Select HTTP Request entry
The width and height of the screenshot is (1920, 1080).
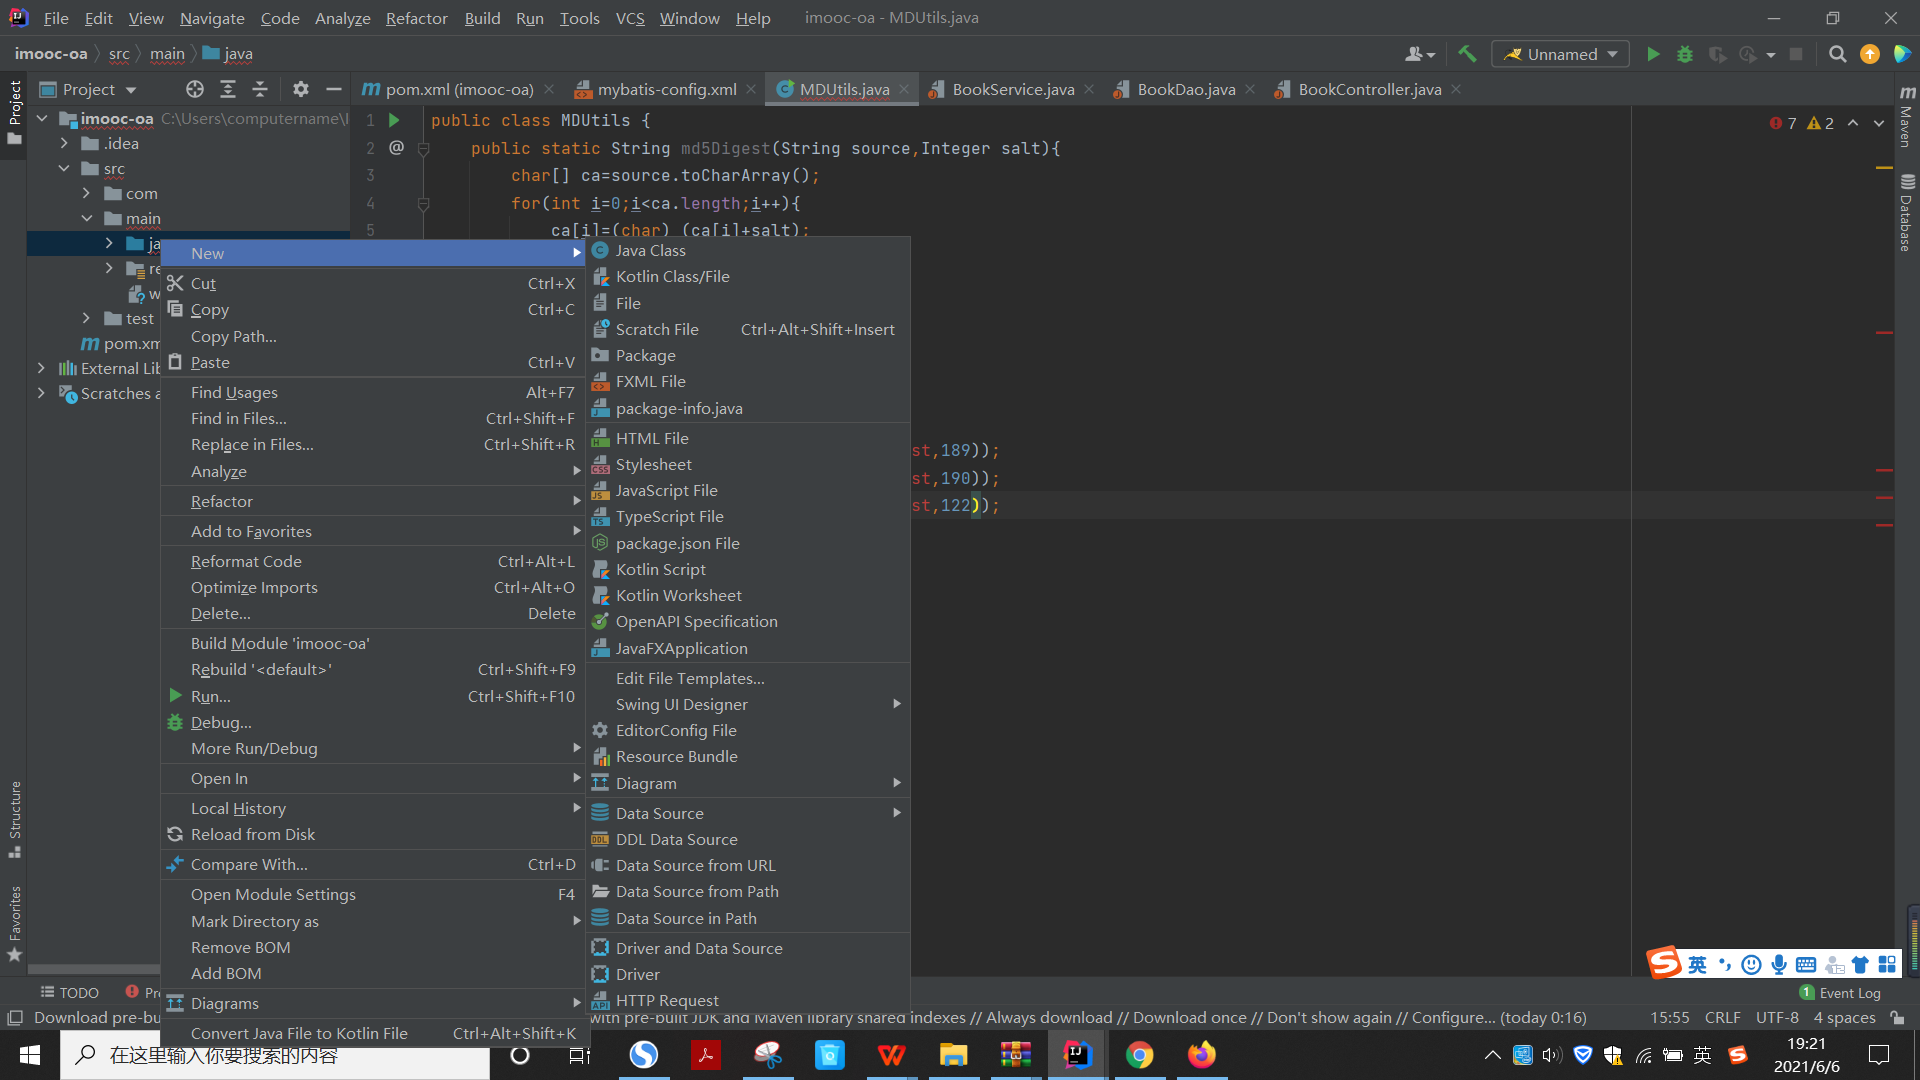pos(748,1000)
